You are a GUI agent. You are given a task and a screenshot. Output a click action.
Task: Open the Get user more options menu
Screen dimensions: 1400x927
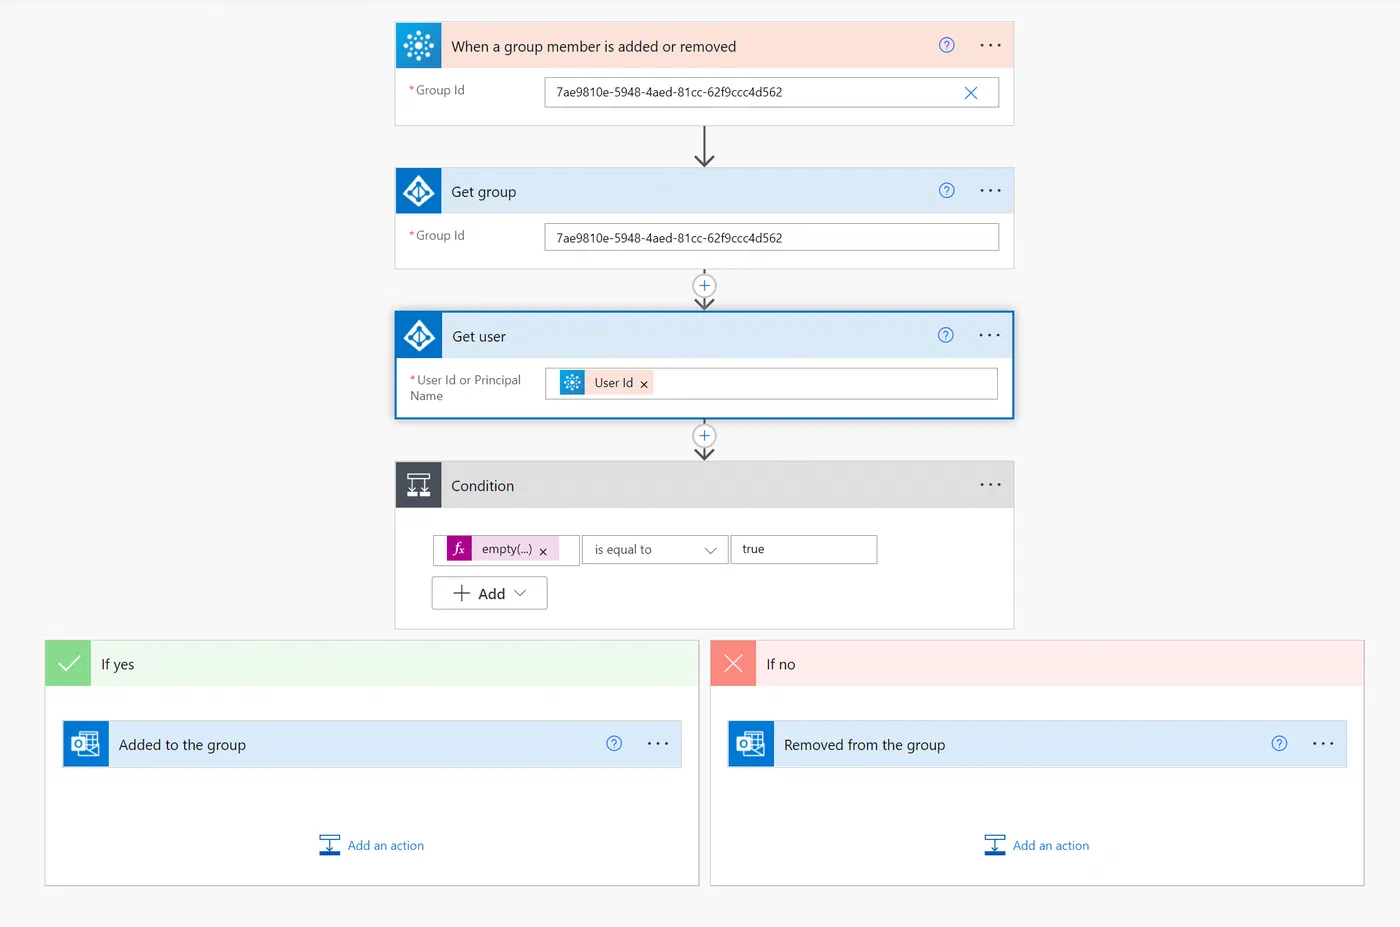[989, 335]
